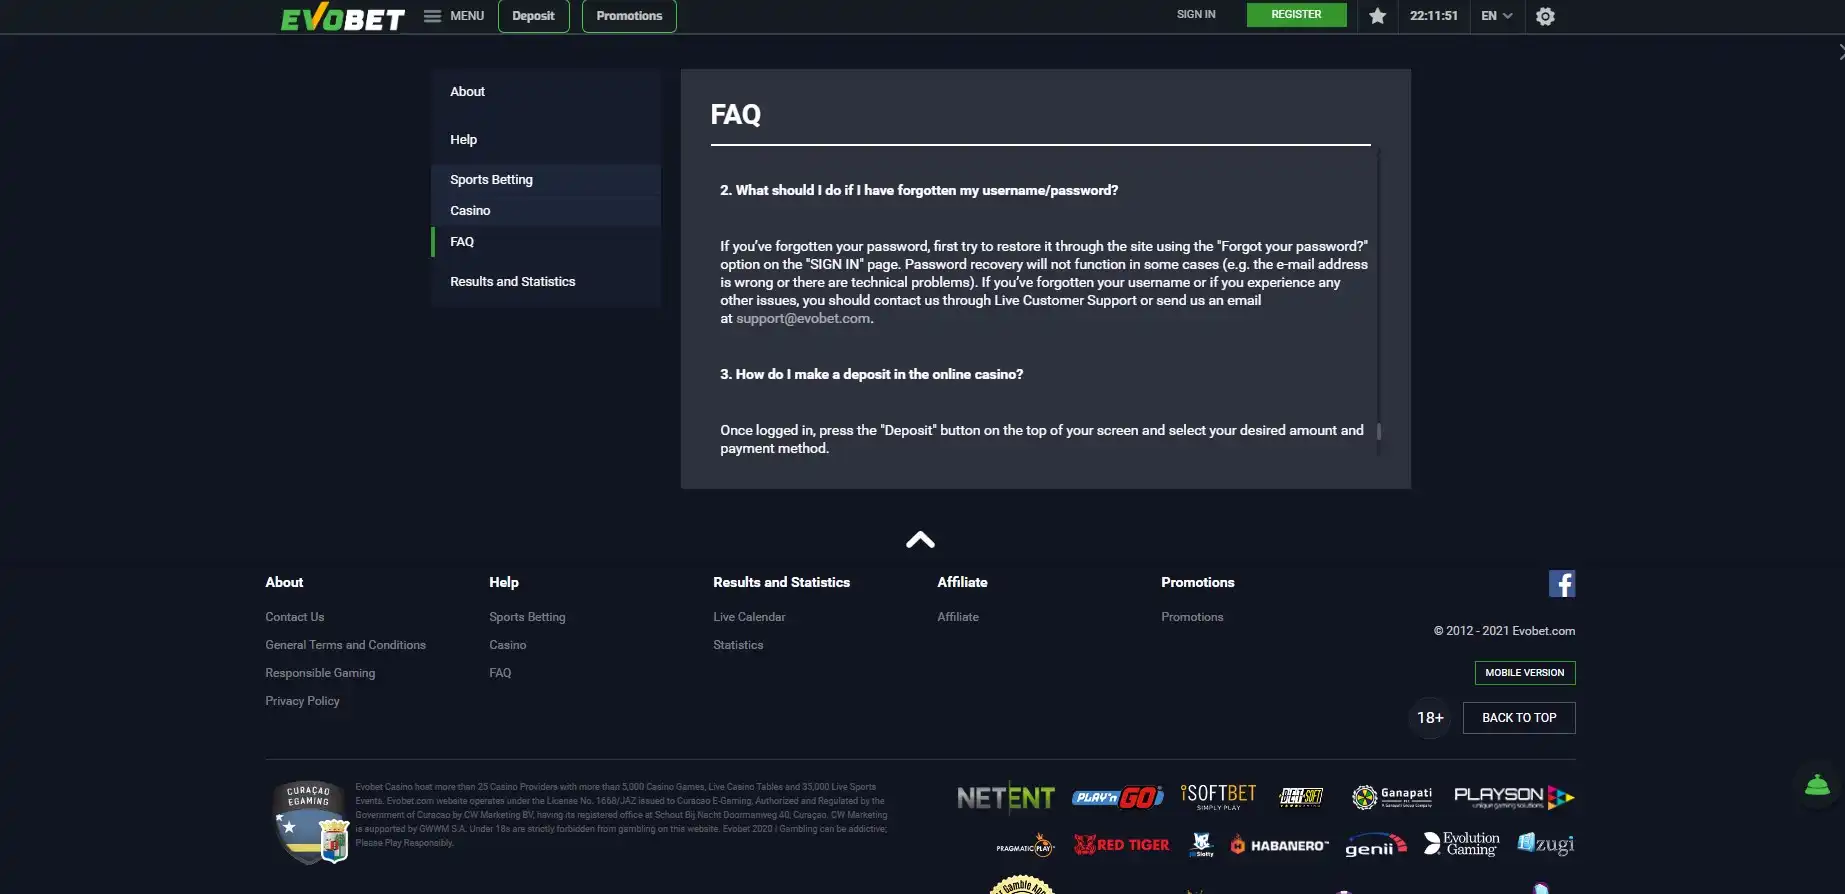This screenshot has width=1845, height=894.
Task: Open the EN language dropdown
Action: 1496,16
